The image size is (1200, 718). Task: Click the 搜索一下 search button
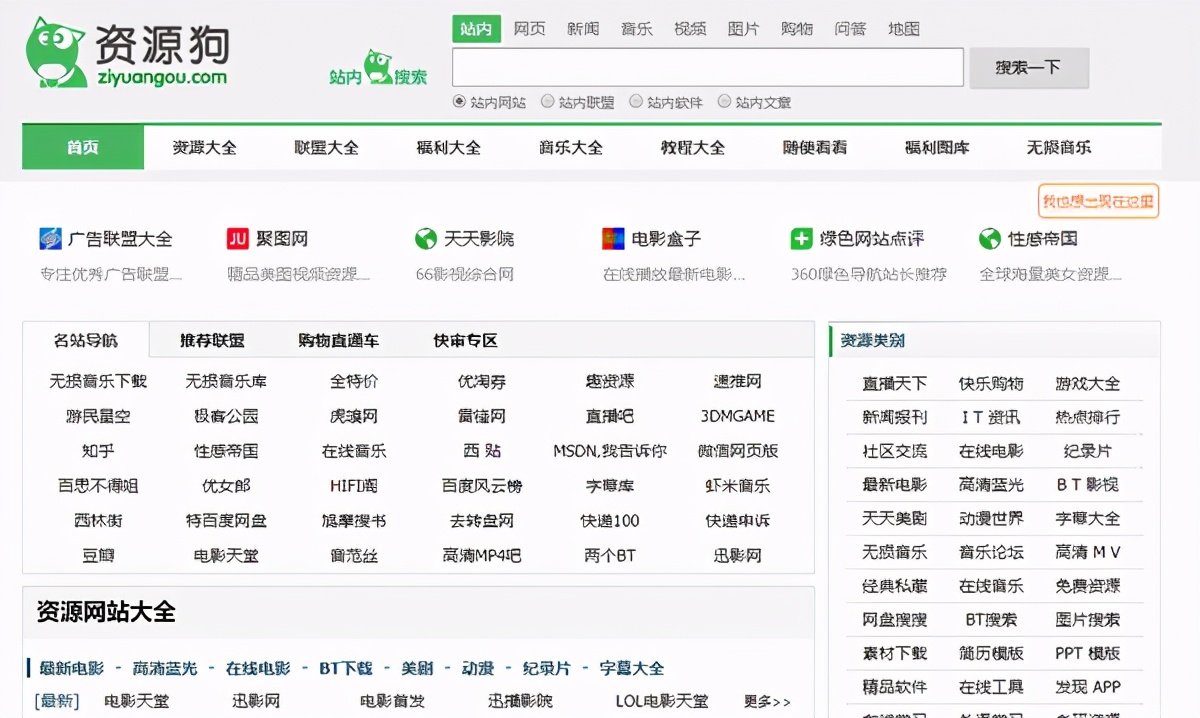[x=1029, y=67]
